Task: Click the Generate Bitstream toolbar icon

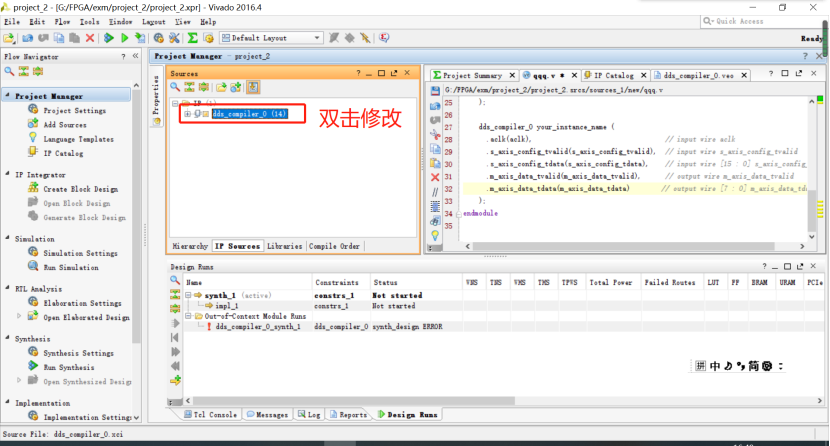Action: [140, 38]
